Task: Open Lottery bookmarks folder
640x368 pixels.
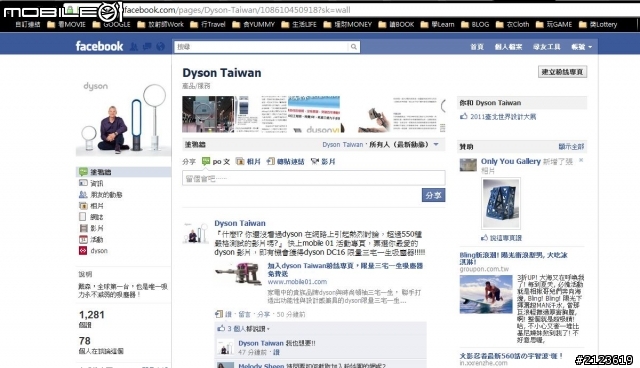Action: coord(598,24)
